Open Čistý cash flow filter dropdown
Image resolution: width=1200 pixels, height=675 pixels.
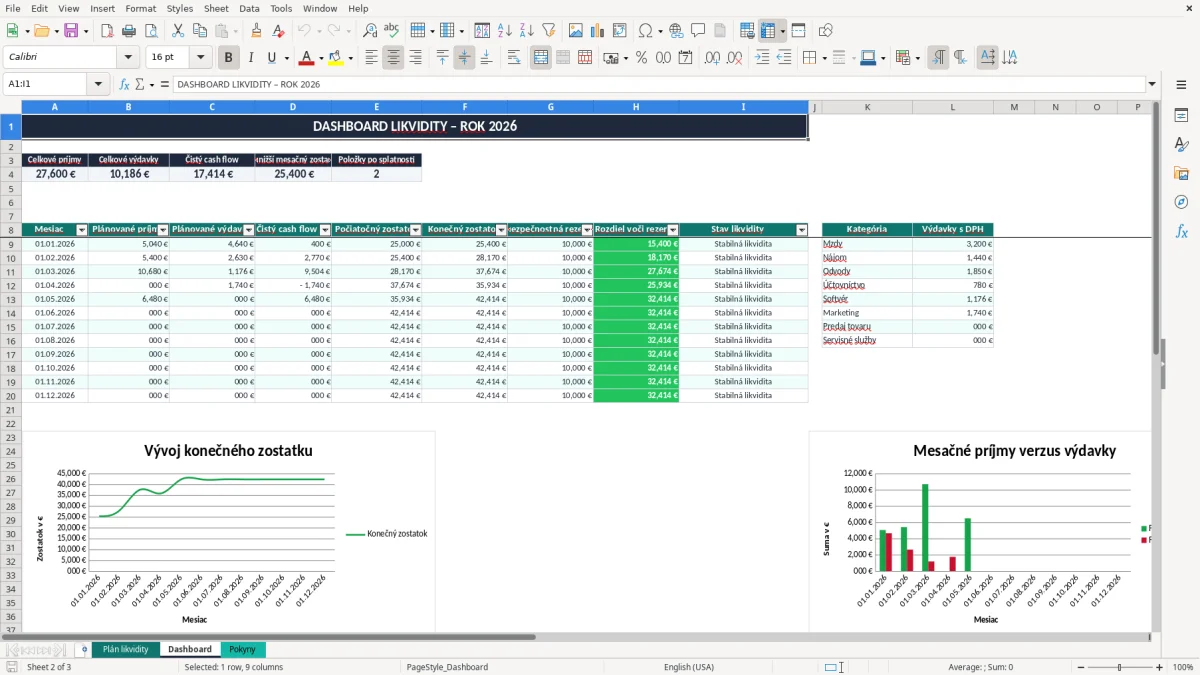325,230
